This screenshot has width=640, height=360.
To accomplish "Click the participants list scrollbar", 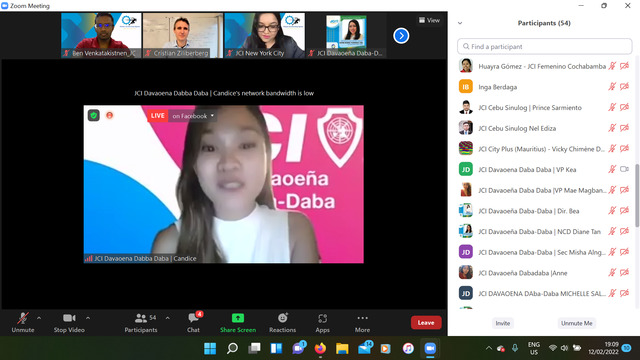I will click(637, 195).
